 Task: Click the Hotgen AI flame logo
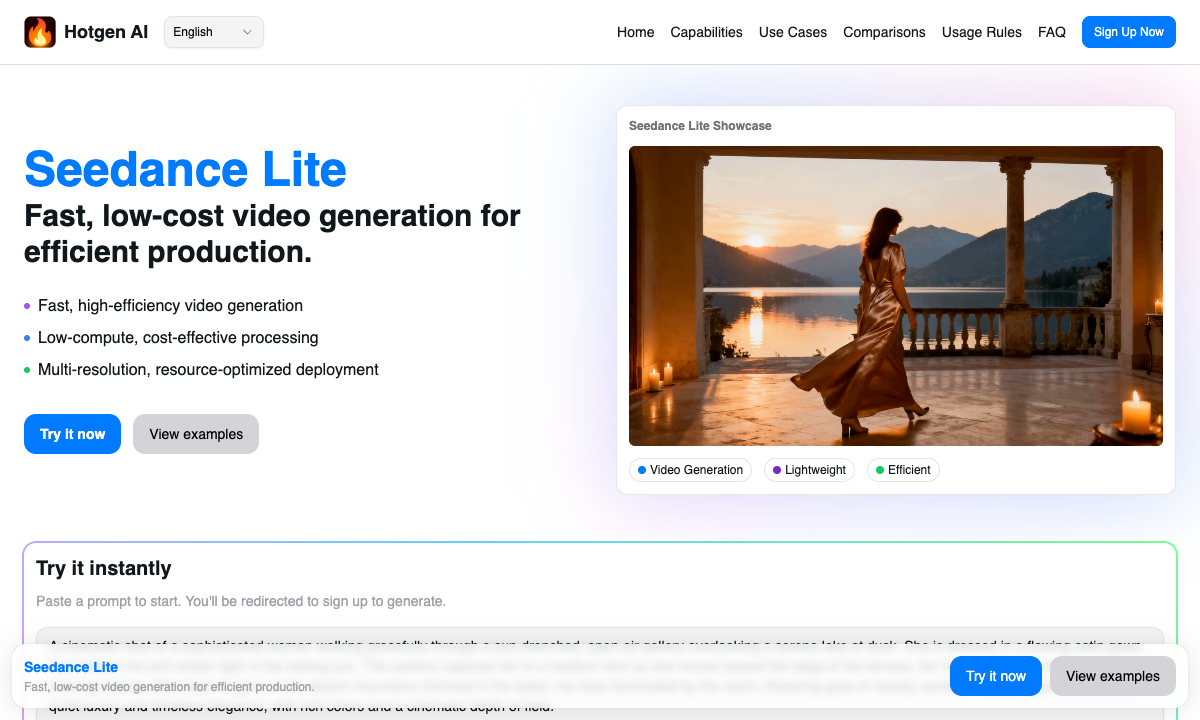pyautogui.click(x=40, y=31)
